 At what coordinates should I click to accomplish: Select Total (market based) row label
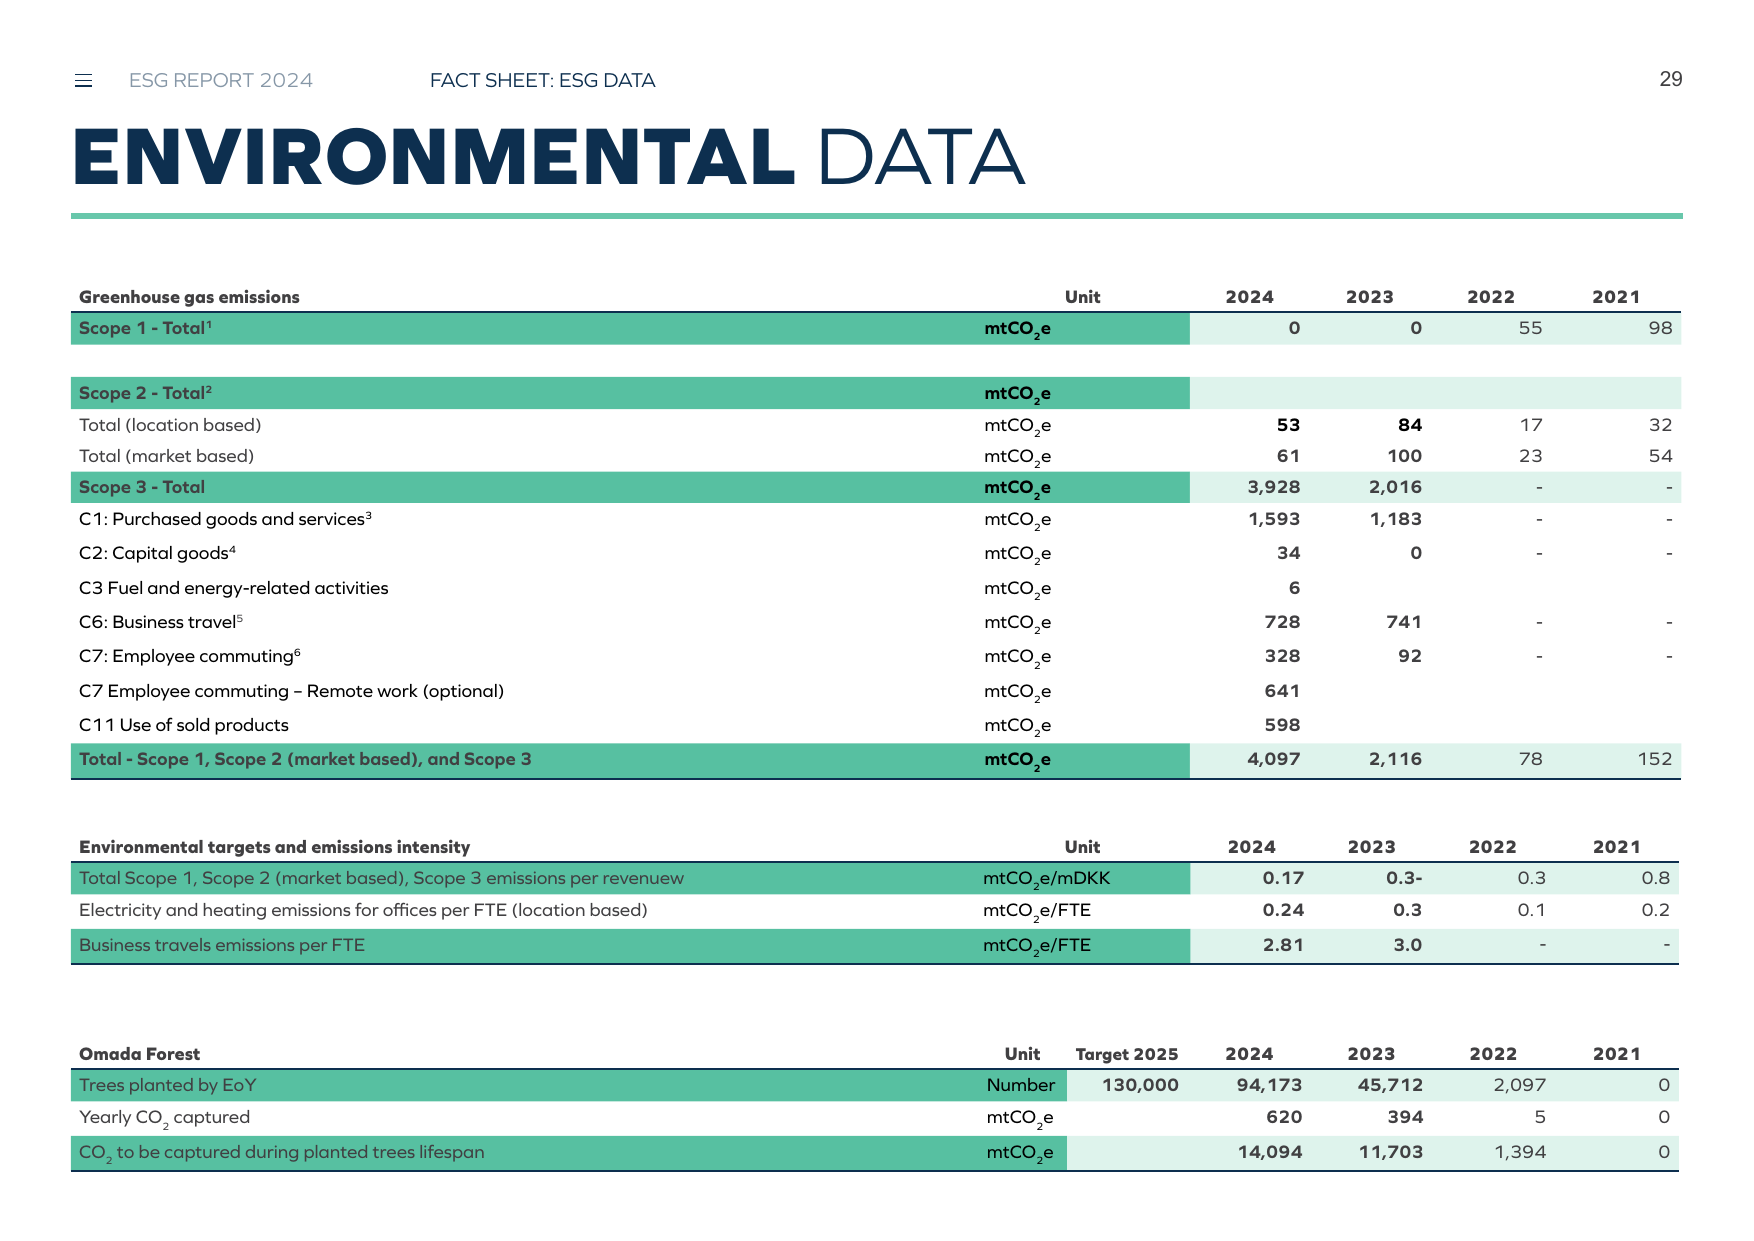coord(166,456)
